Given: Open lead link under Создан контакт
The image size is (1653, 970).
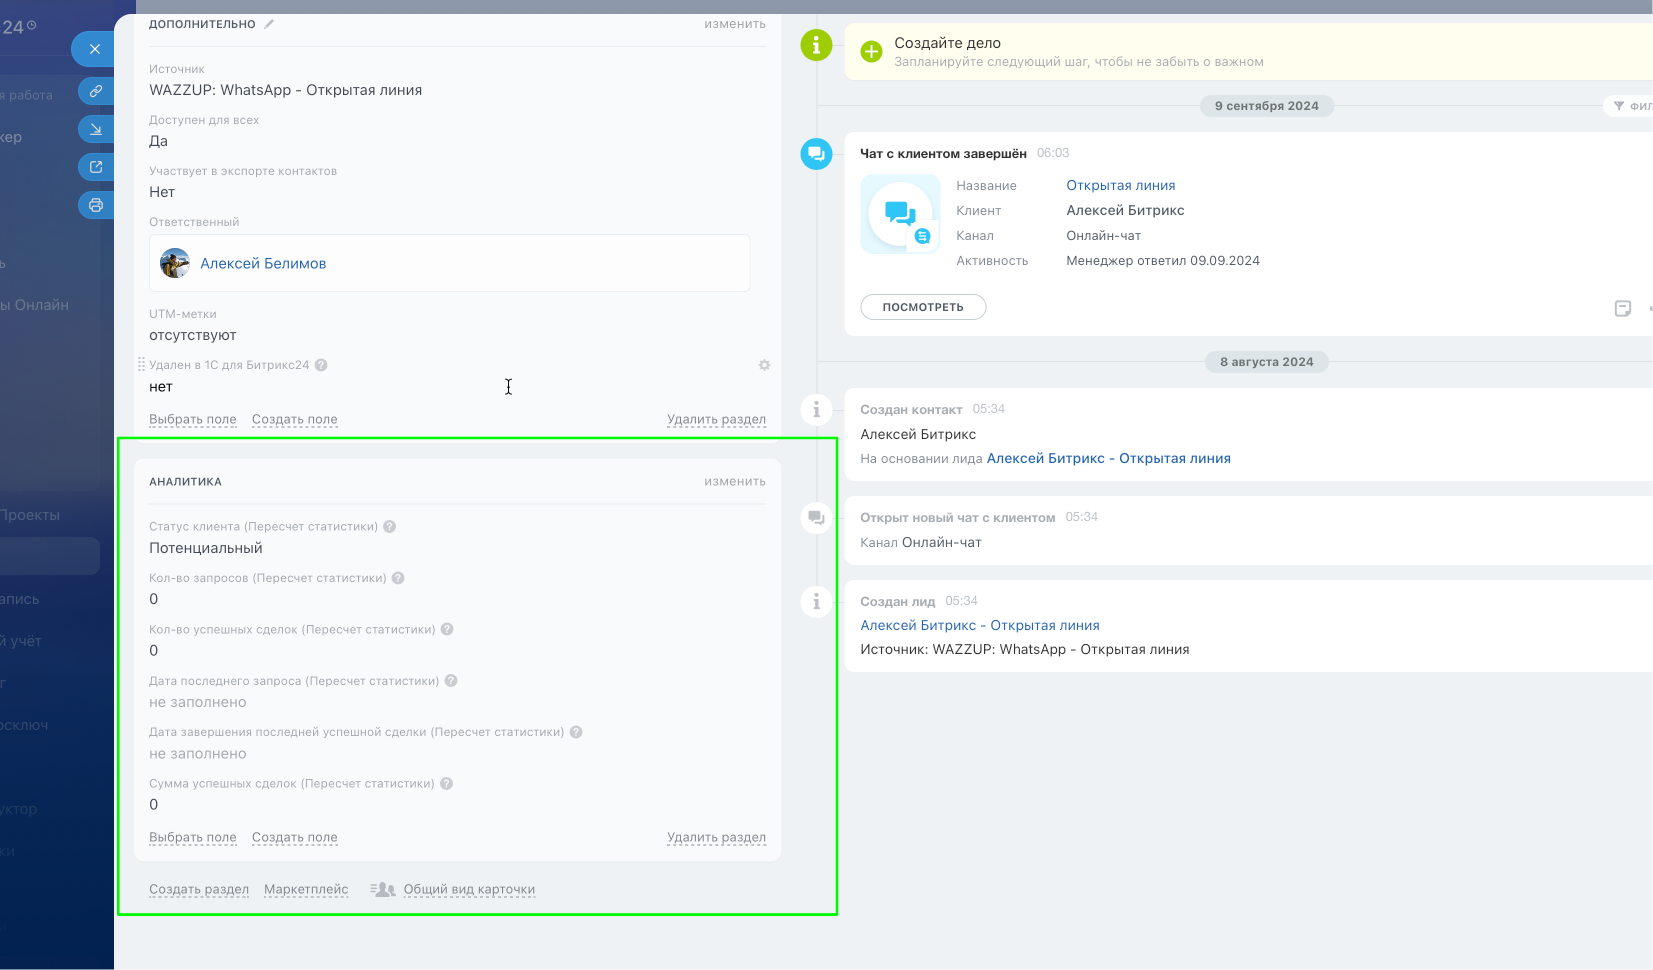Looking at the screenshot, I should pyautogui.click(x=1109, y=459).
